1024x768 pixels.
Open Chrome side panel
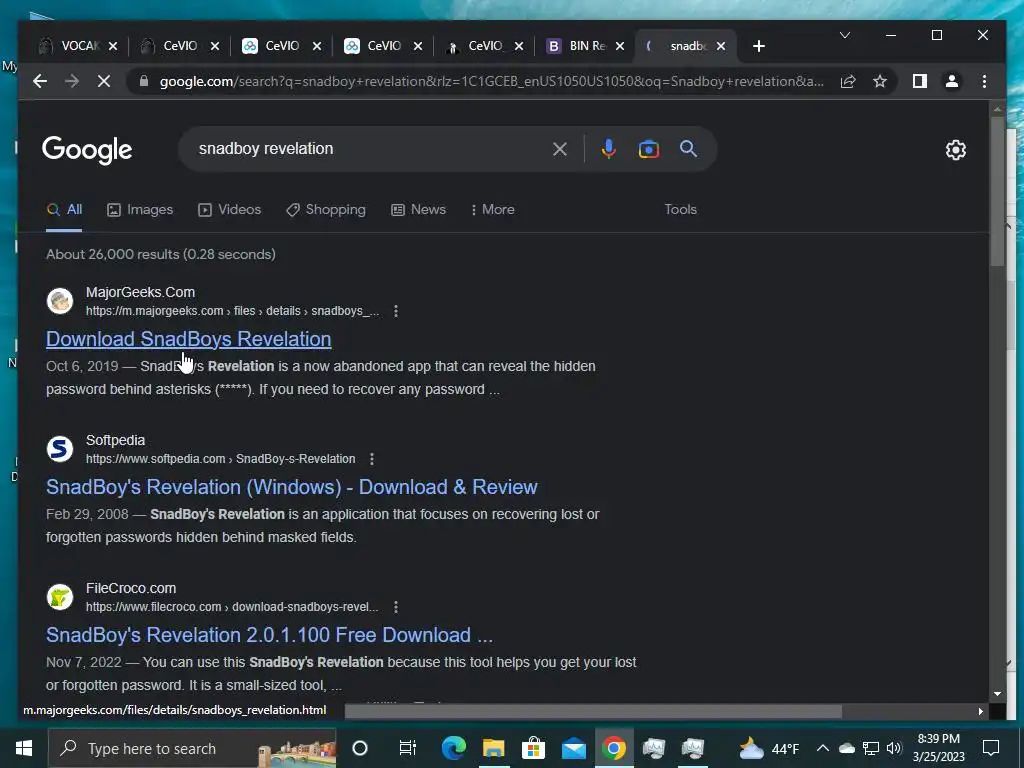[x=920, y=81]
